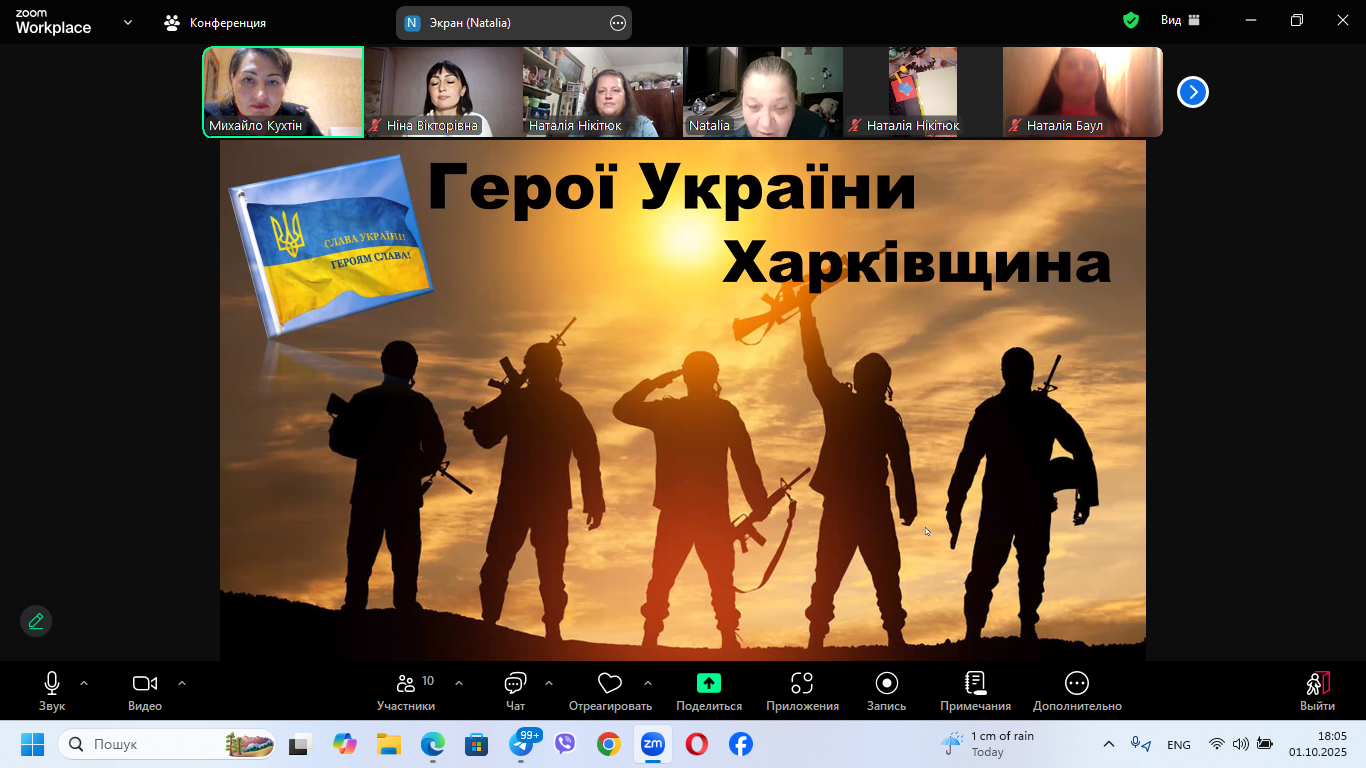The height and width of the screenshot is (768, 1366).
Task: Click the green Share (Поделиться) icon
Action: pos(708,684)
